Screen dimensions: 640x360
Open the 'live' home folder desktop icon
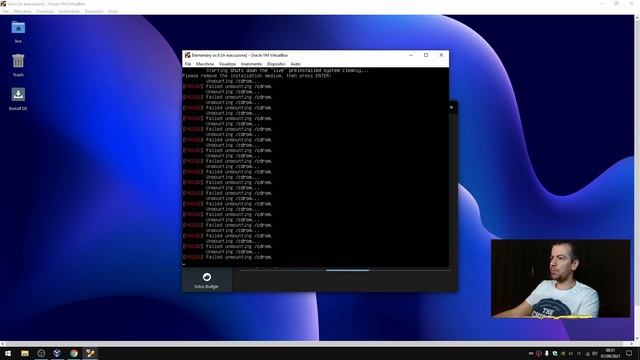(18, 31)
